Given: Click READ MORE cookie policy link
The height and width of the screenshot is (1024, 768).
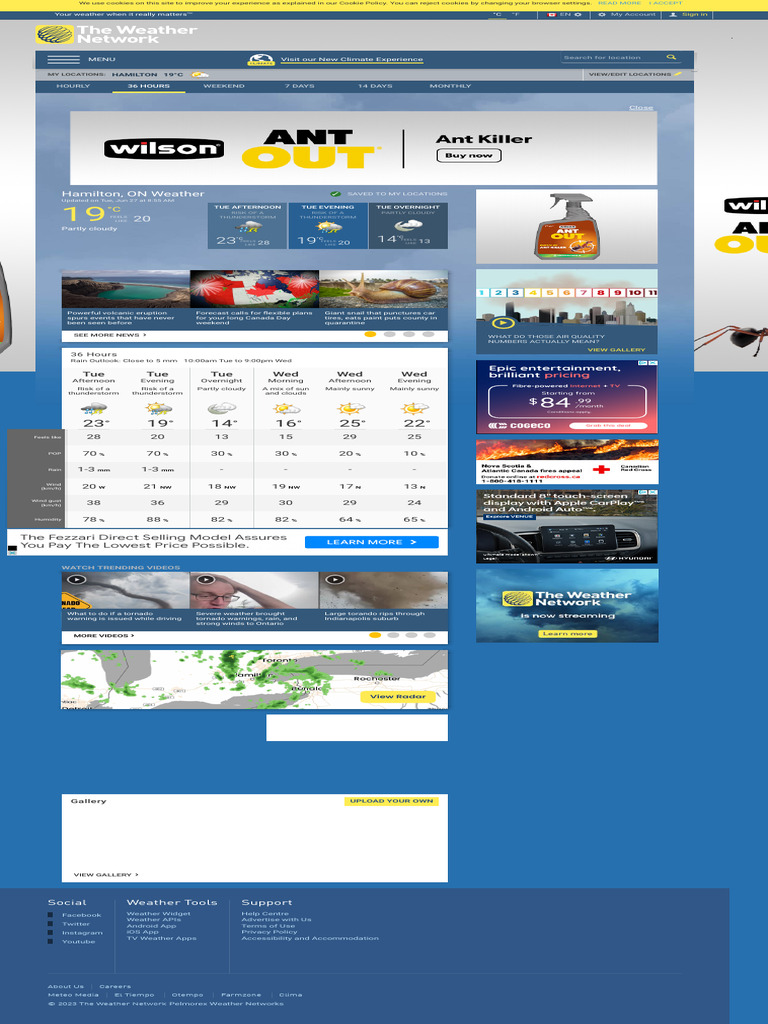Looking at the screenshot, I should pos(620,3).
